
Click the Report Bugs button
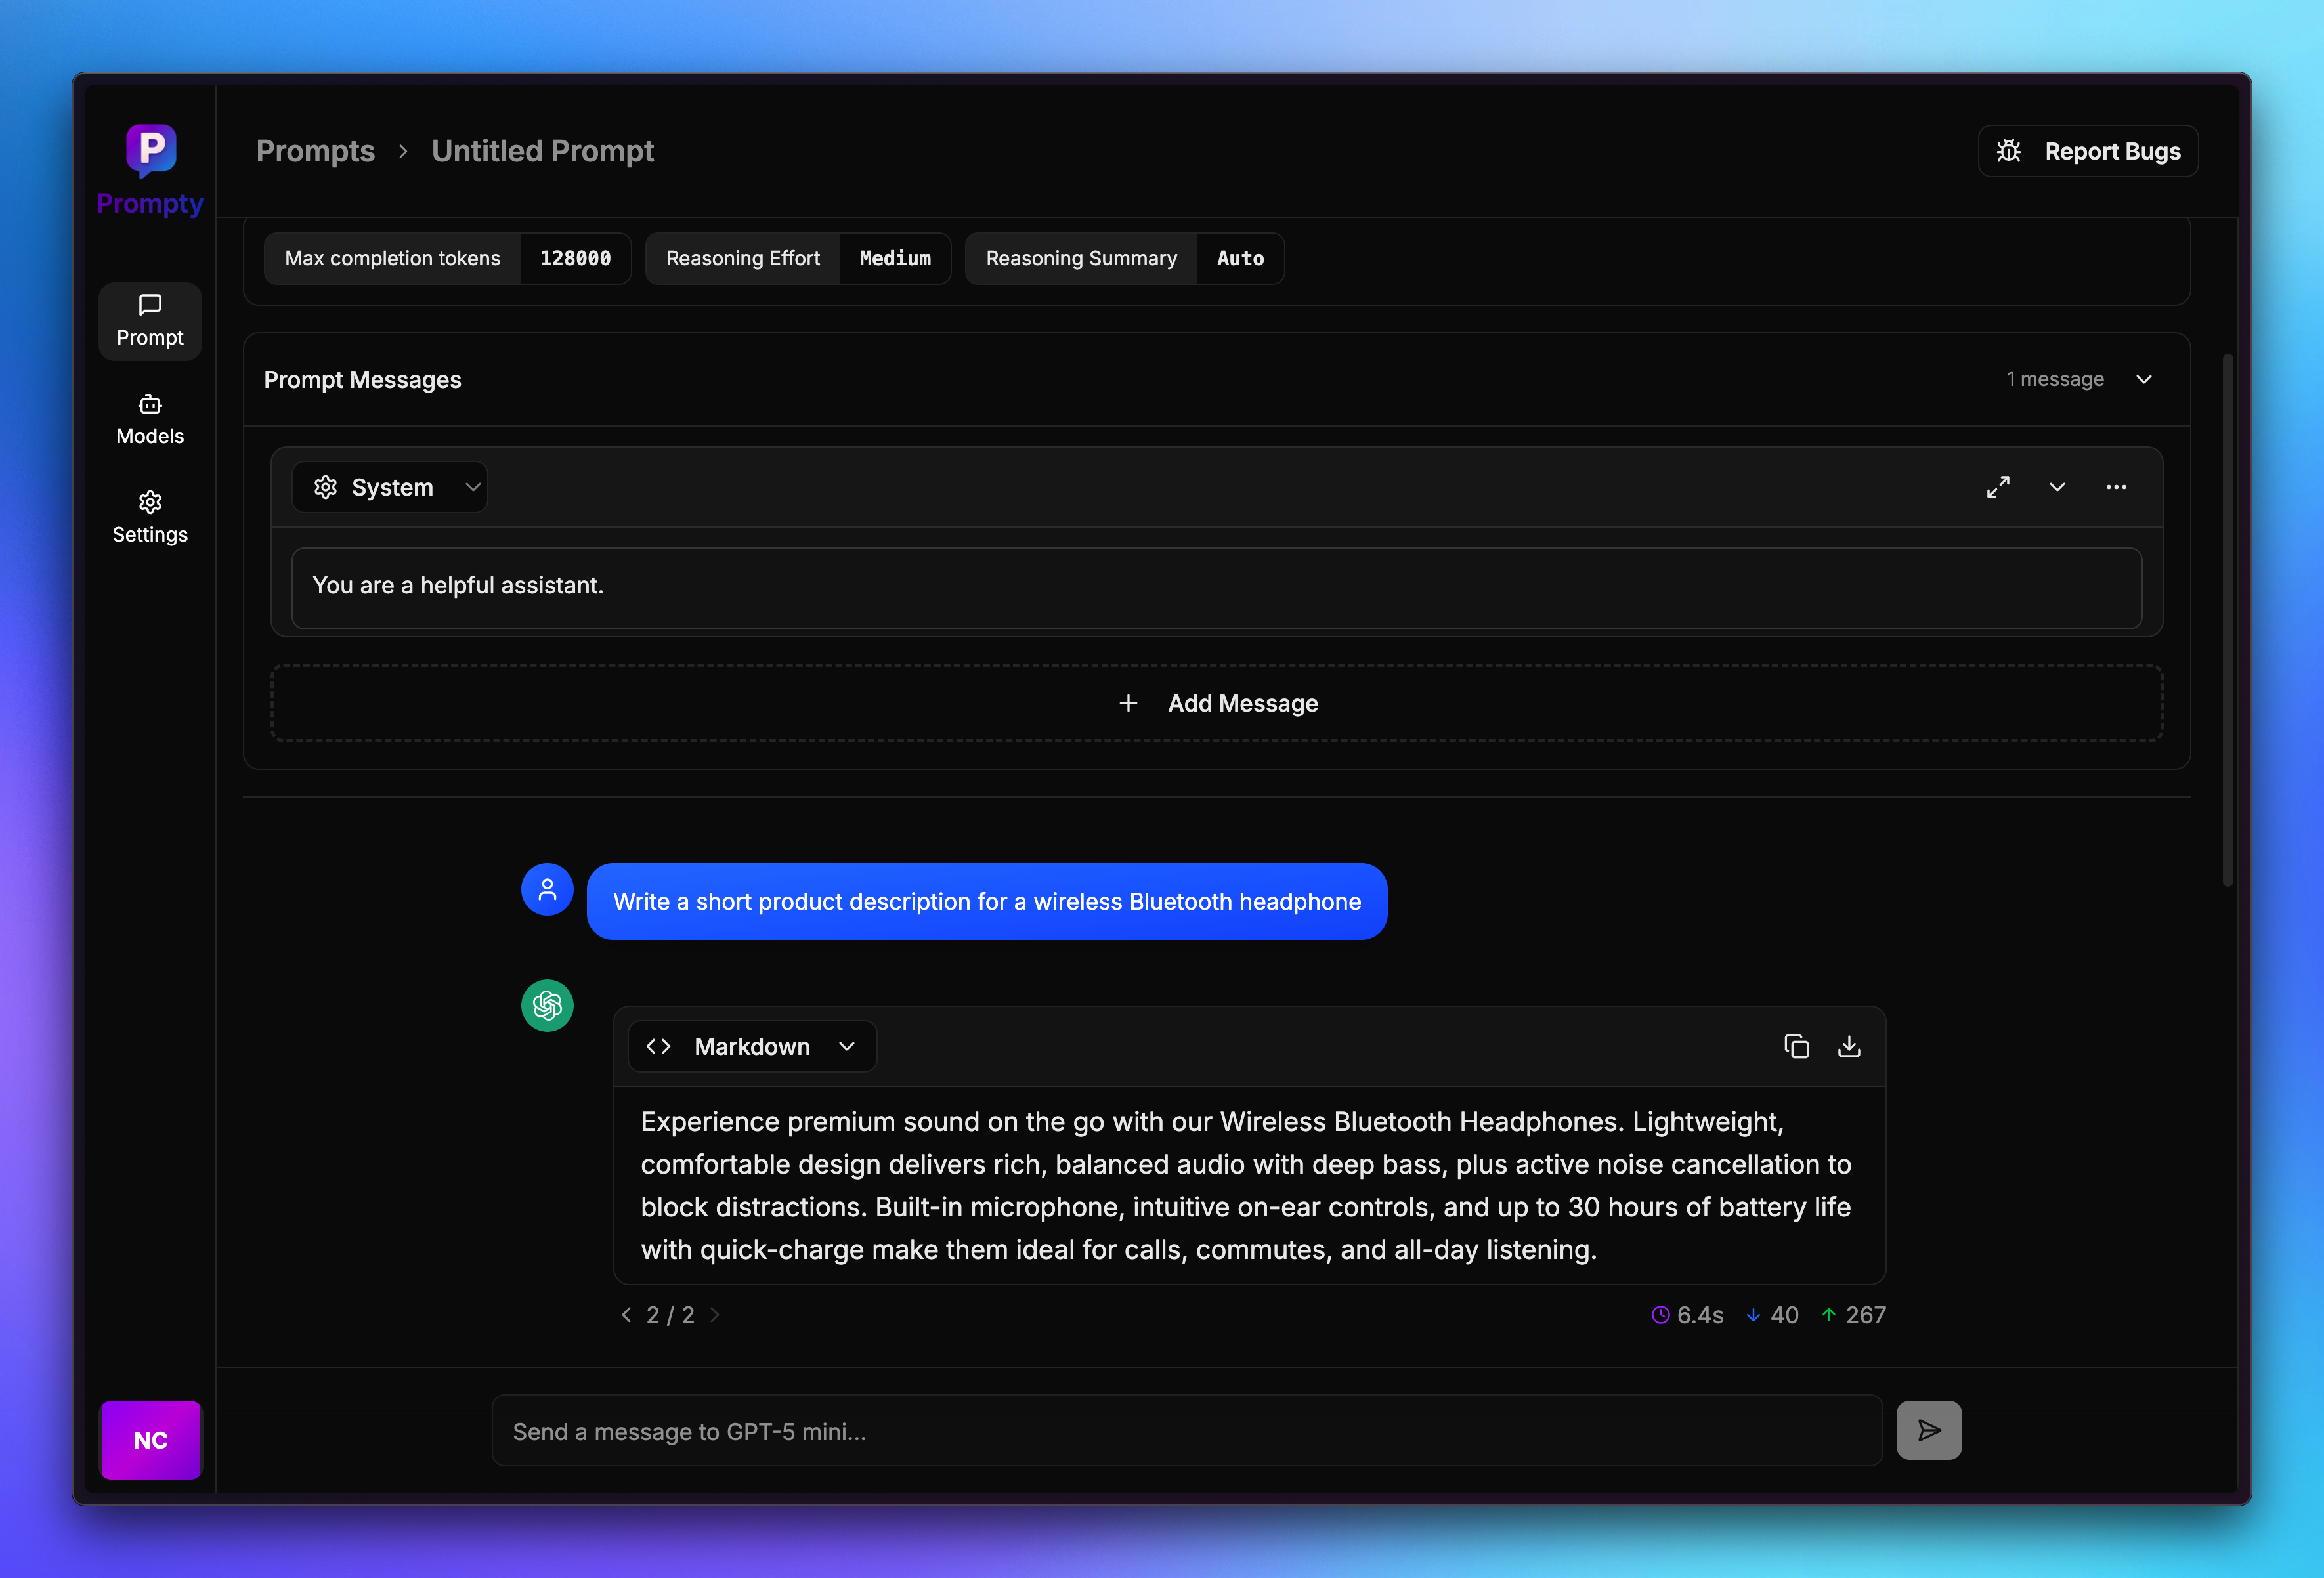pyautogui.click(x=2088, y=151)
